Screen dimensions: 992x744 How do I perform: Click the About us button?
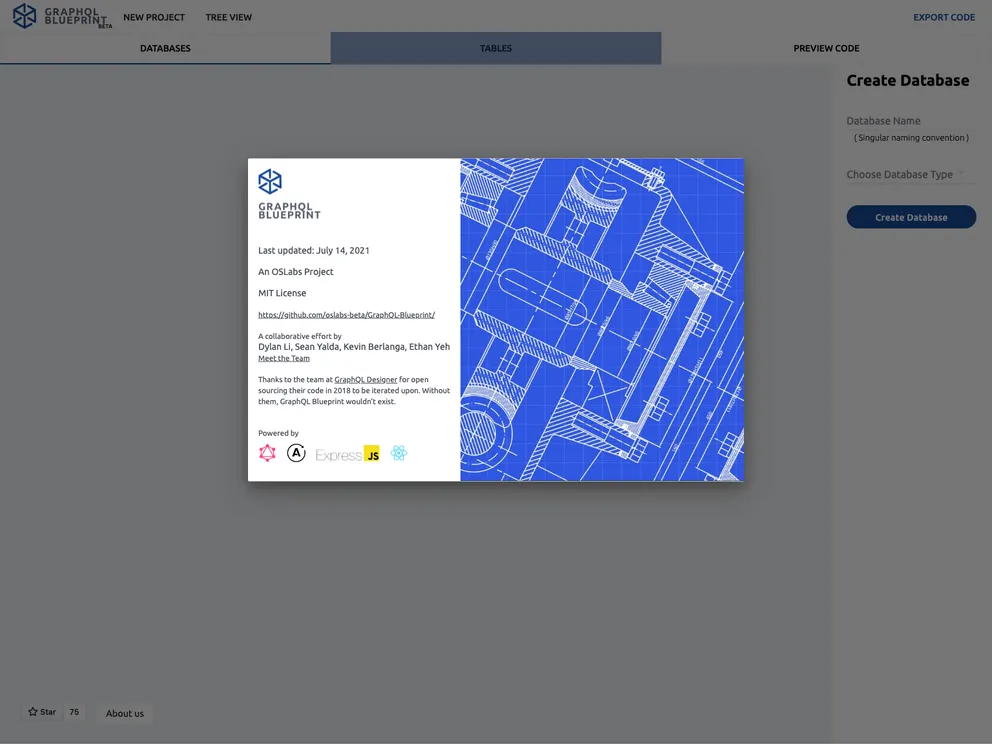pos(124,713)
